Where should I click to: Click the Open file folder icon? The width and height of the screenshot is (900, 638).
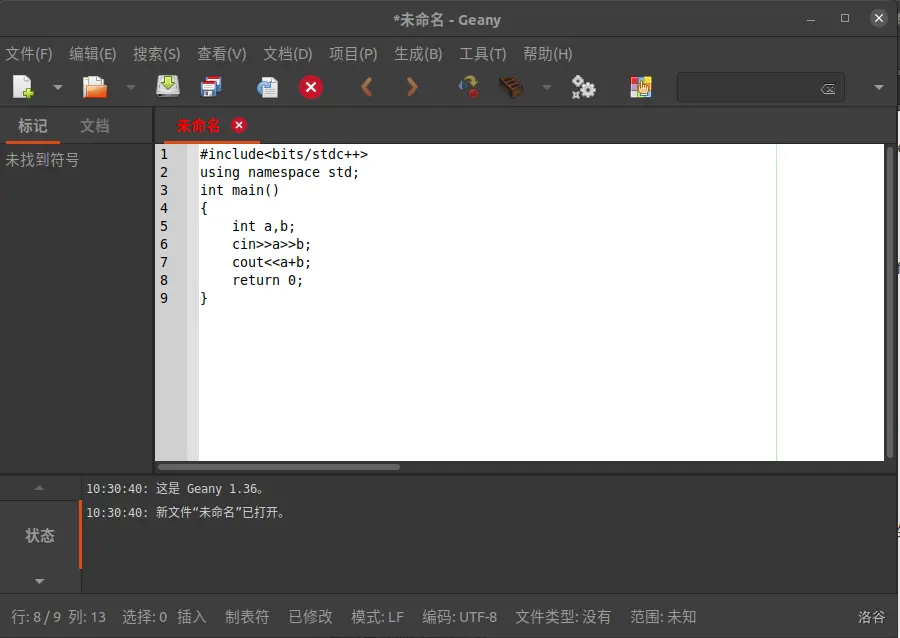pyautogui.click(x=95, y=88)
